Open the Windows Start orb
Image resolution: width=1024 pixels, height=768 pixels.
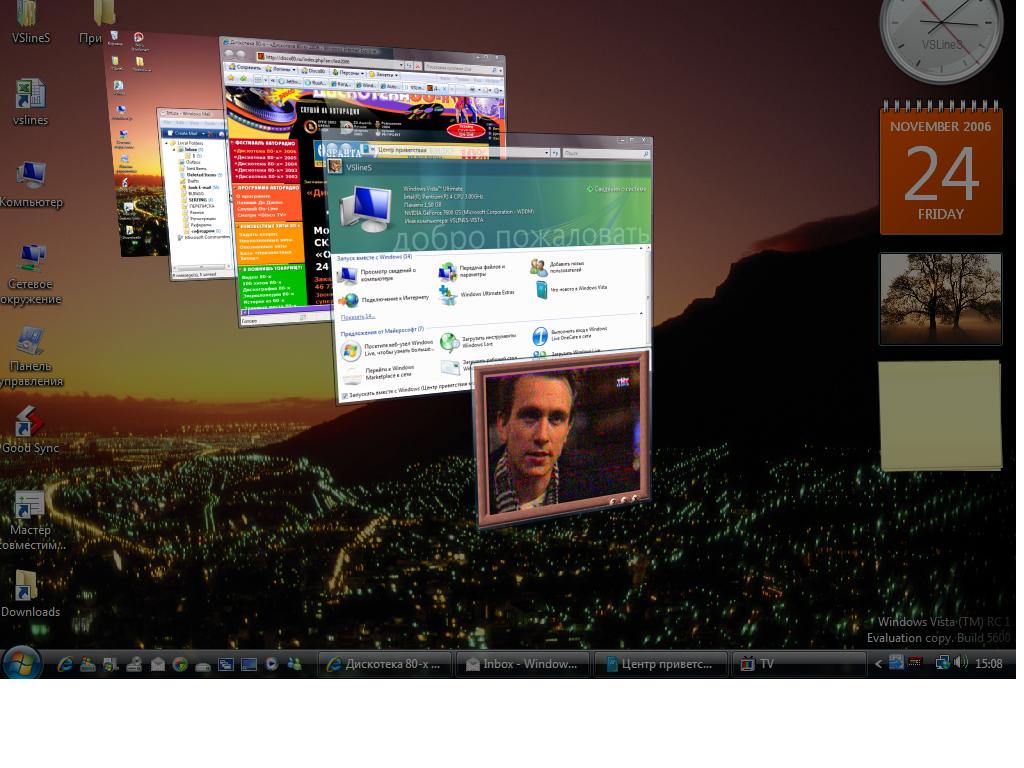pyautogui.click(x=21, y=664)
